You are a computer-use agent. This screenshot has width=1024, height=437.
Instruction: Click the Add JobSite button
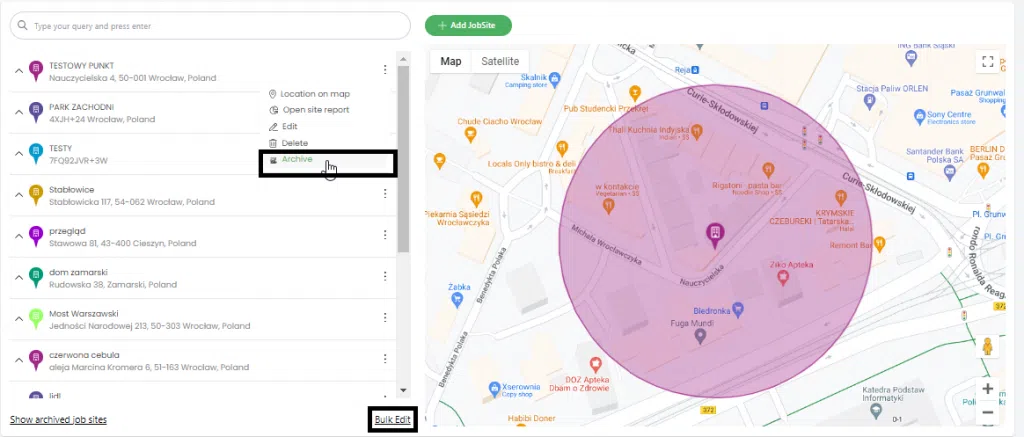[x=468, y=25]
